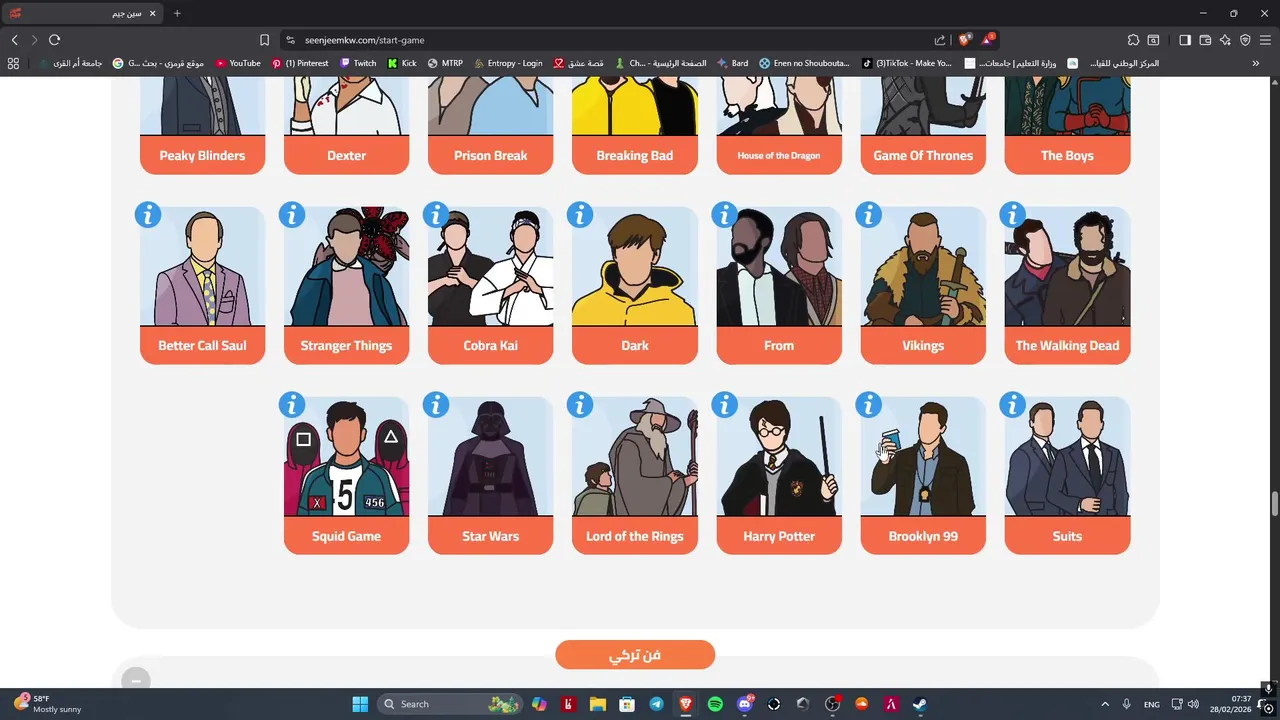Screen dimensions: 1280x720
Task: Click the orange فن تركي section button
Action: (x=635, y=655)
